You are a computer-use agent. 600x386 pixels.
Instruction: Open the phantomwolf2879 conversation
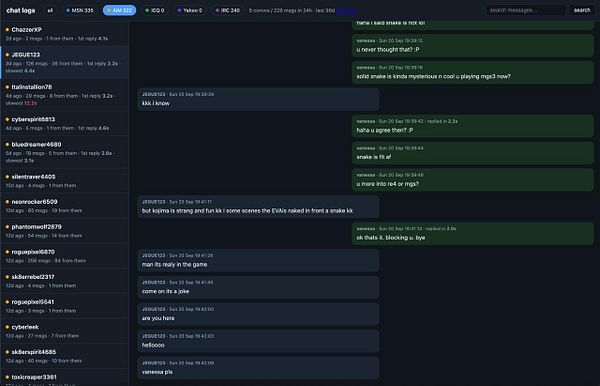coord(64,231)
